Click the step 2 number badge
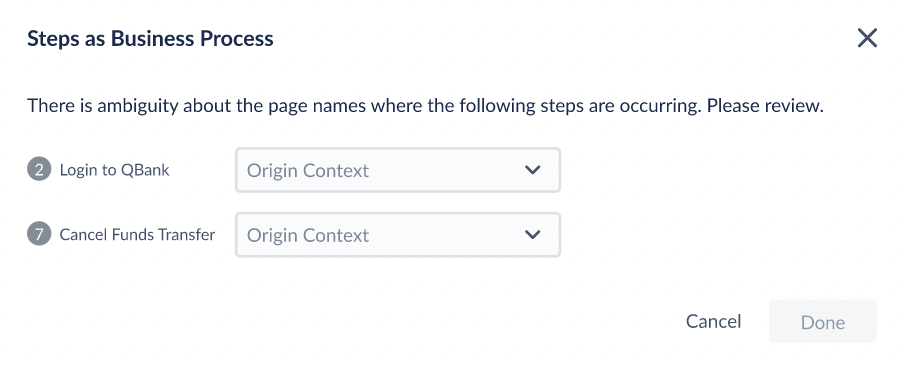 click(39, 170)
